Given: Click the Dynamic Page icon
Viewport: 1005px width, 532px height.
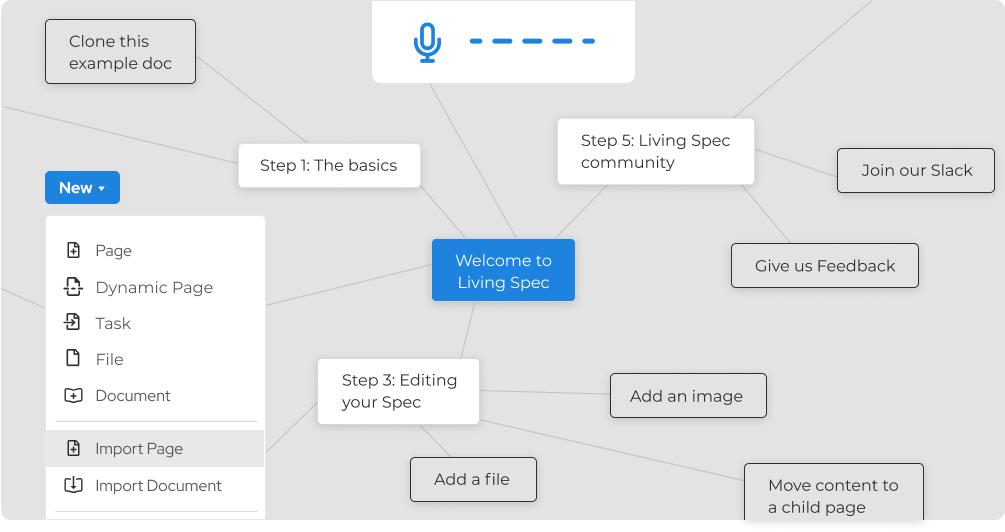Looking at the screenshot, I should click(73, 287).
